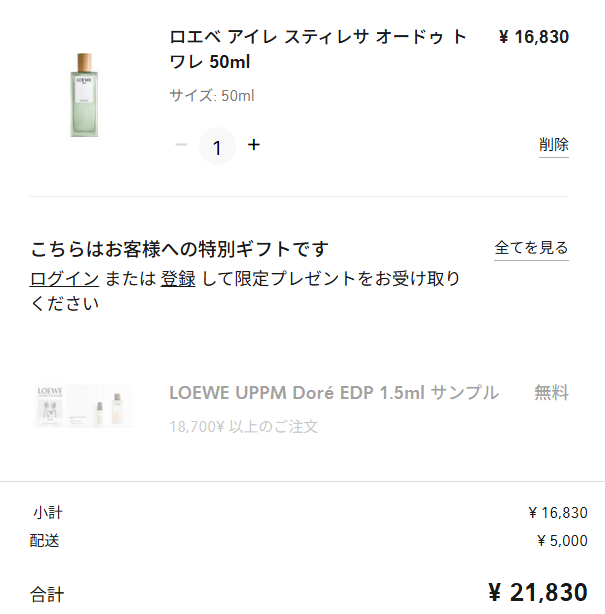
Task: Open the 全てを見る gift list link
Action: 531,248
